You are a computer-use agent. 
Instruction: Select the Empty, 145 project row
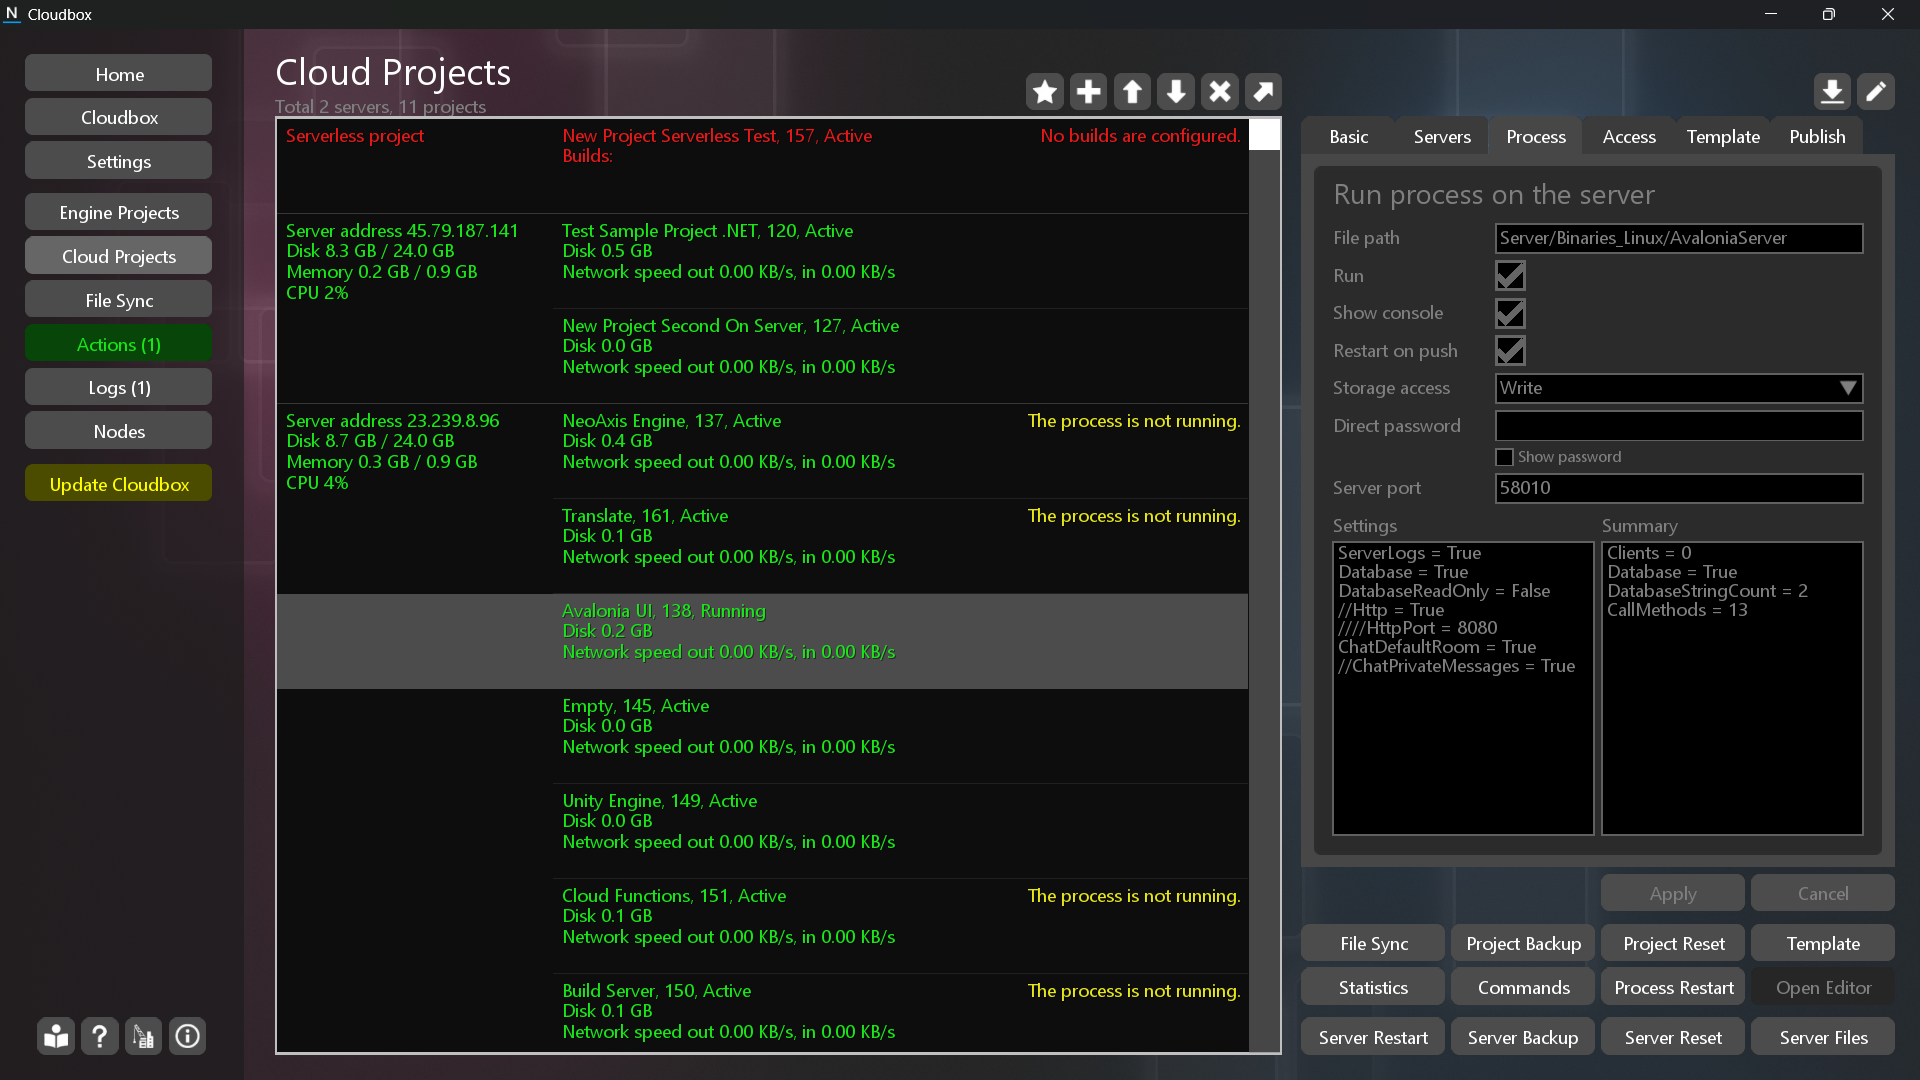pos(900,736)
